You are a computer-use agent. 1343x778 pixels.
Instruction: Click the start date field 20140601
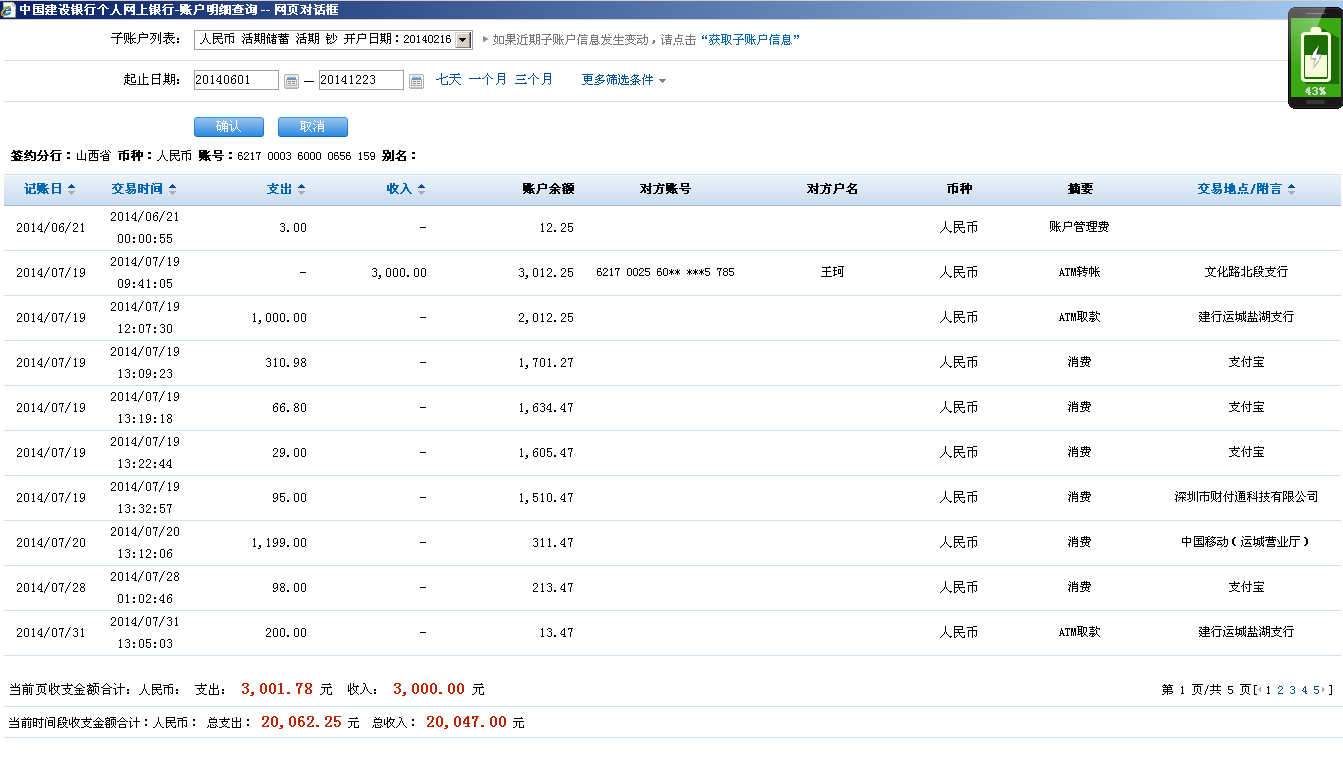[236, 80]
